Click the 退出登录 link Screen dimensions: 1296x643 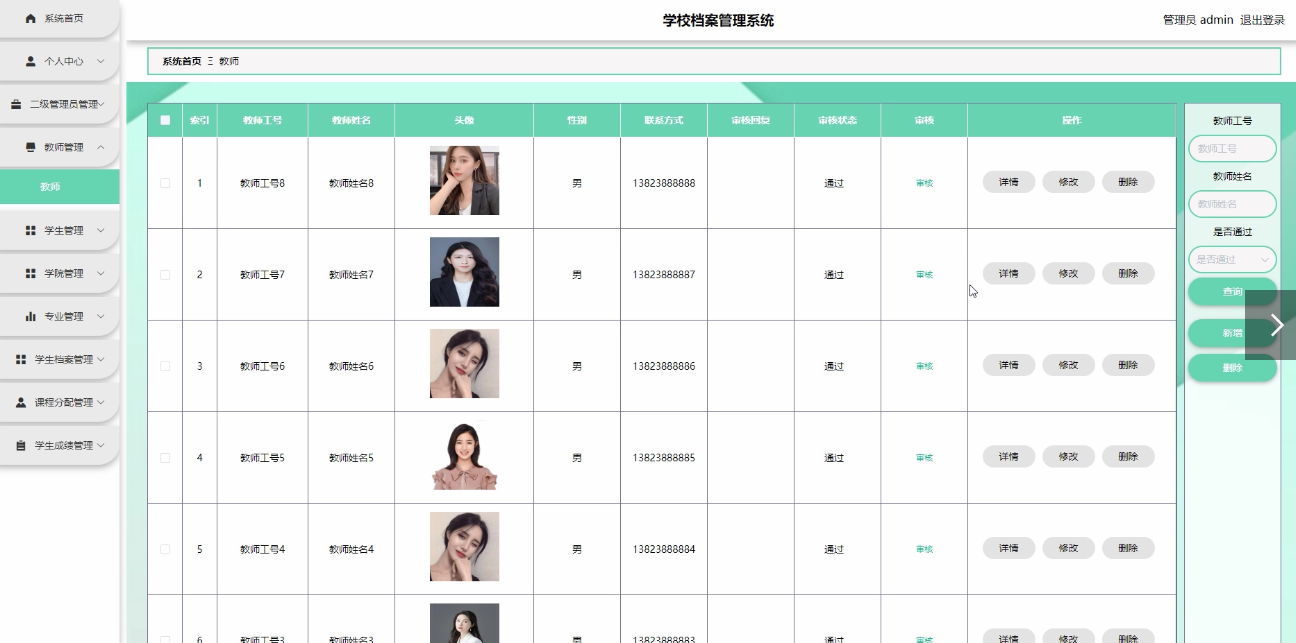point(1262,20)
